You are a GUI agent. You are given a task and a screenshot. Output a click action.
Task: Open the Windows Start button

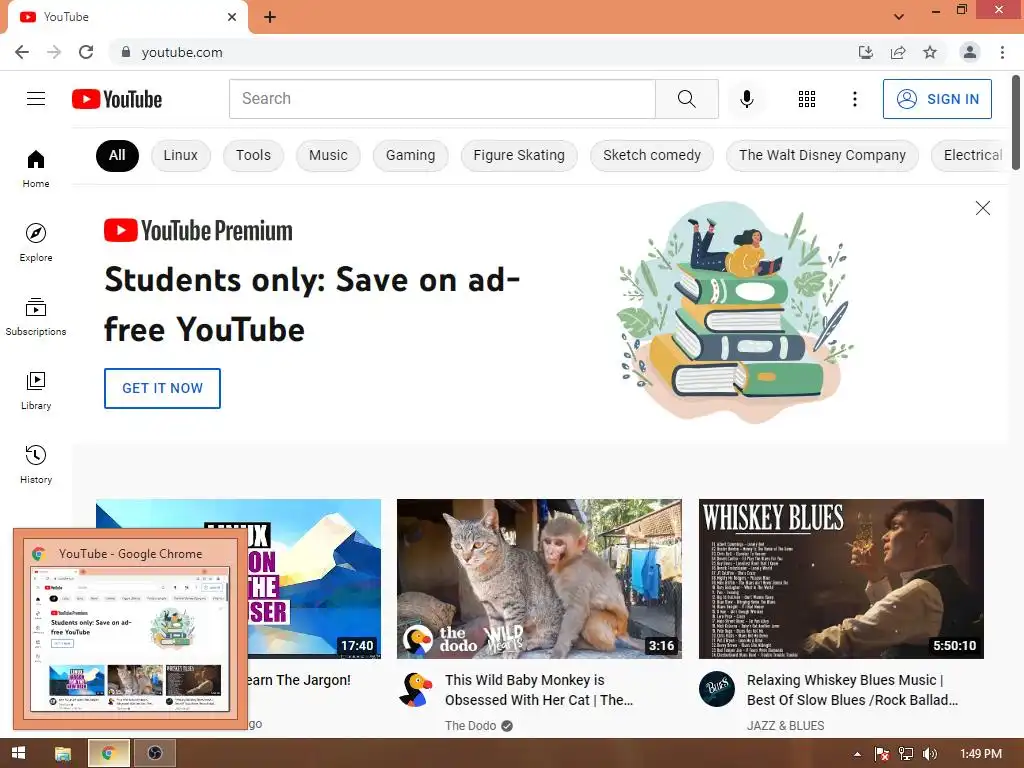tap(18, 754)
